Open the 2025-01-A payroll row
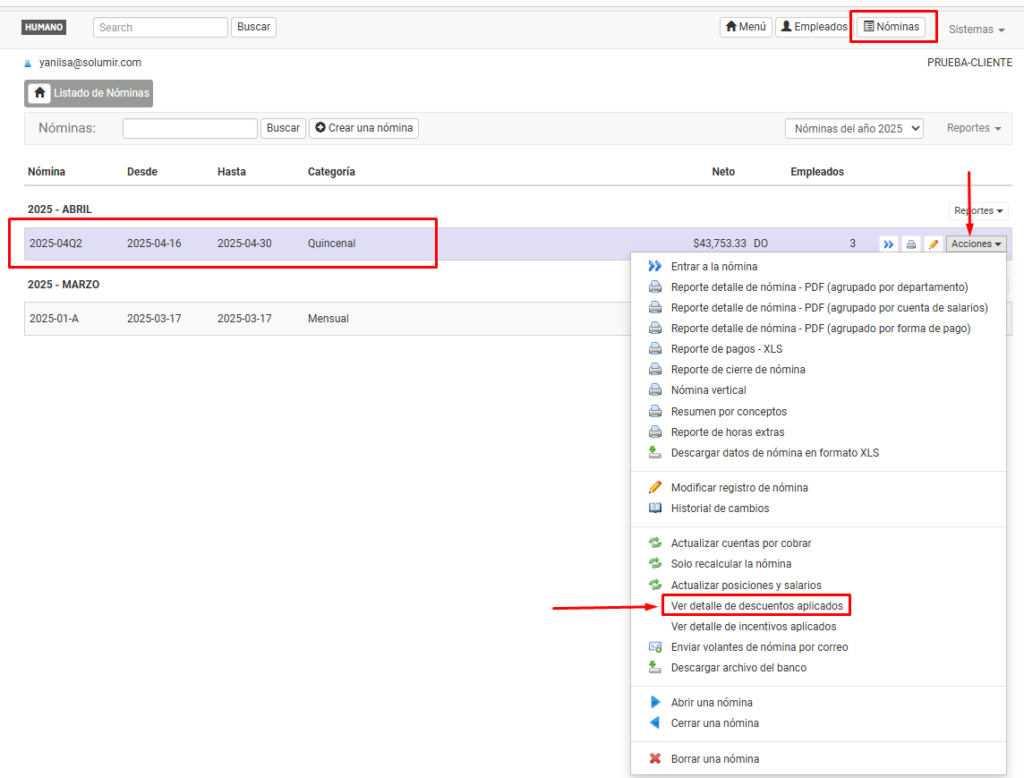The height and width of the screenshot is (778, 1024). tap(55, 319)
